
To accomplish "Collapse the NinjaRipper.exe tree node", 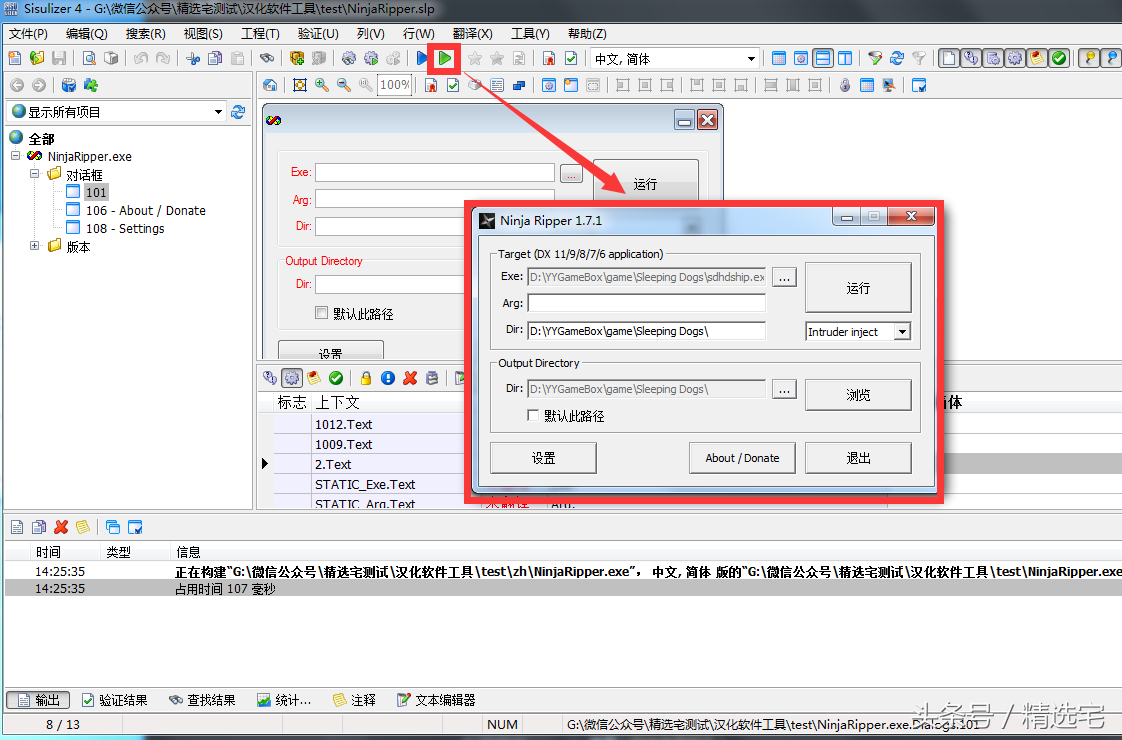I will coord(15,155).
